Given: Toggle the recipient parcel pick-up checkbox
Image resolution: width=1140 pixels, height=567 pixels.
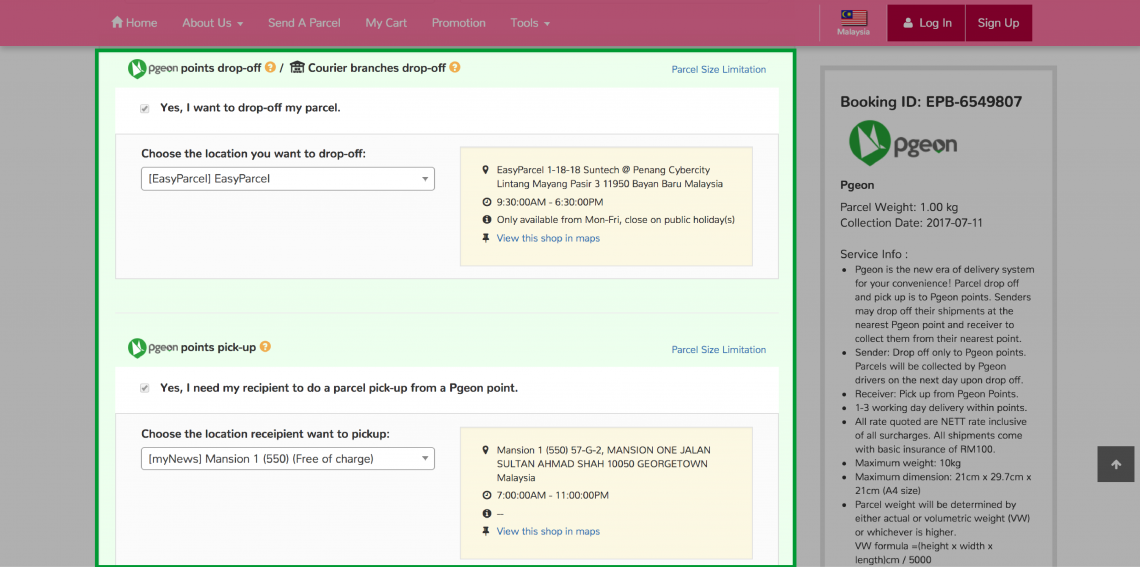Looking at the screenshot, I should 145,388.
